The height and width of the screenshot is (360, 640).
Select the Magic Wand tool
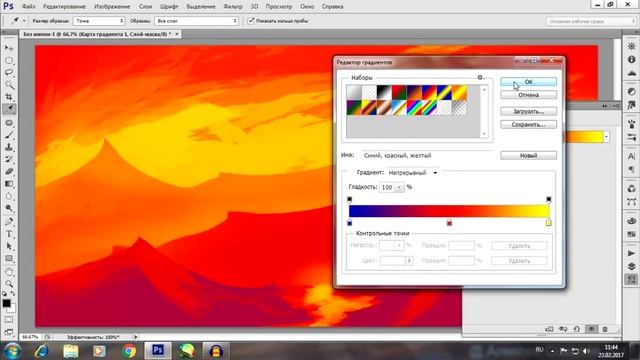(x=9, y=85)
